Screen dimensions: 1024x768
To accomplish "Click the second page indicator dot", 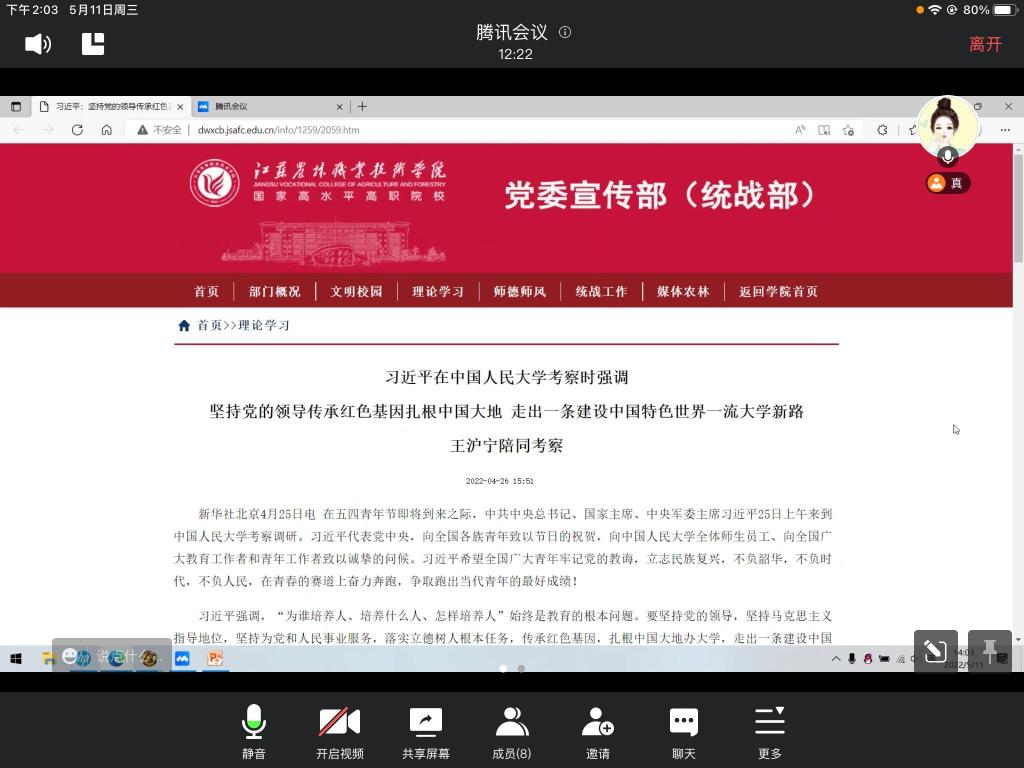I will point(521,669).
